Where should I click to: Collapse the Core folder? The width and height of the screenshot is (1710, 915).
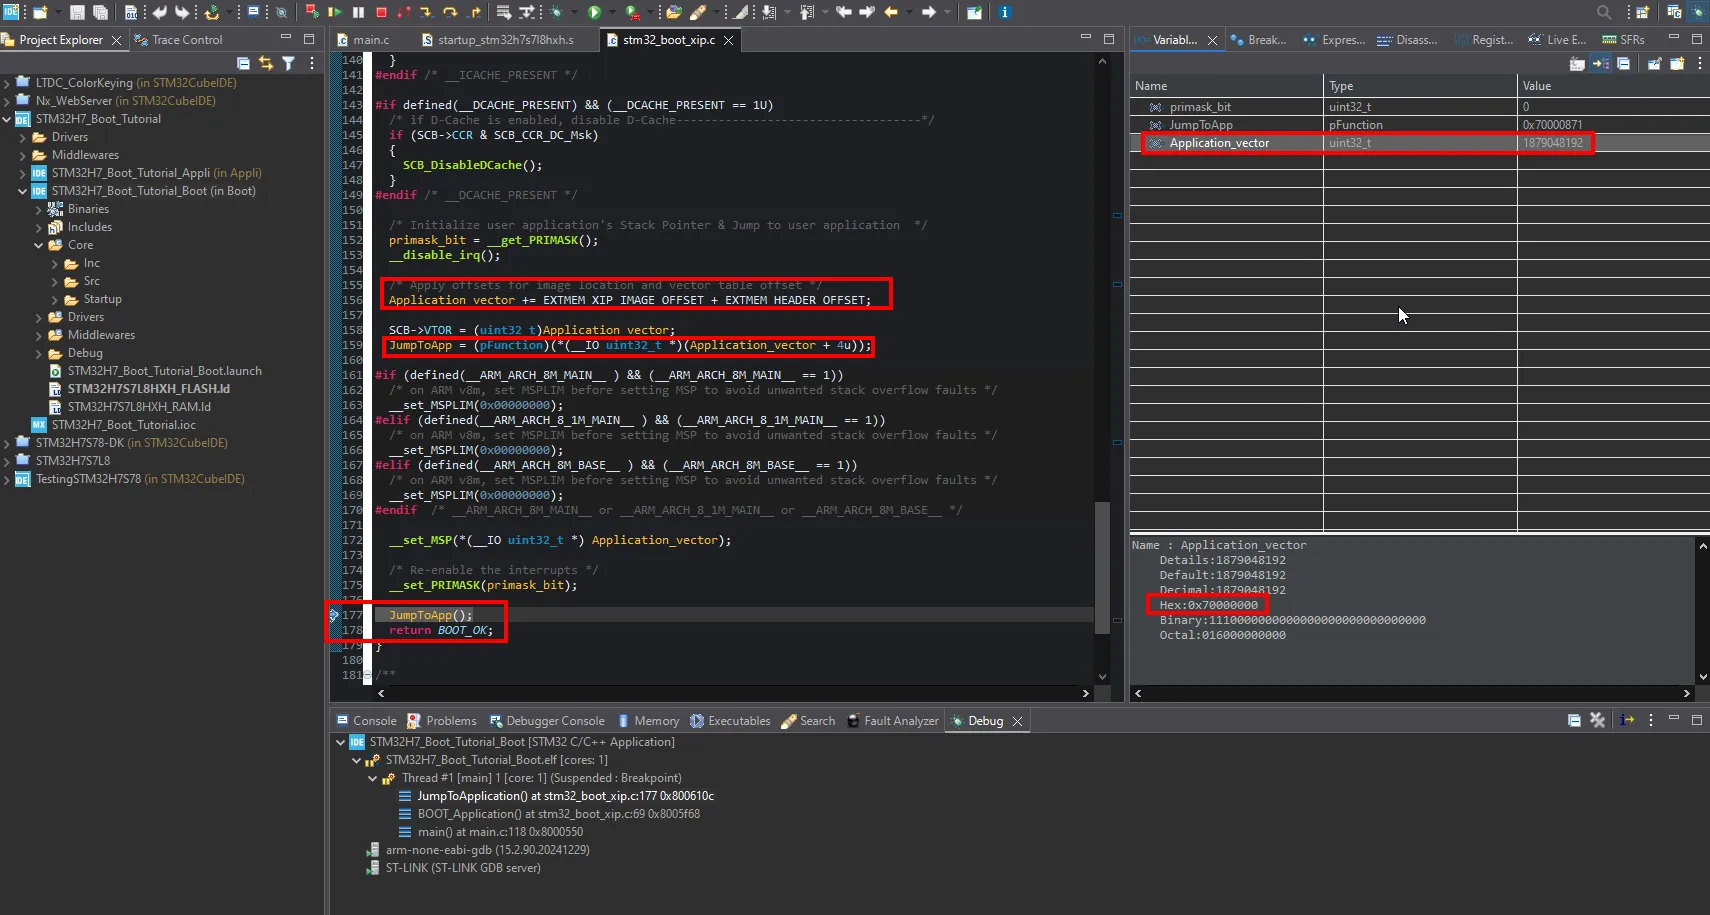tap(39, 245)
